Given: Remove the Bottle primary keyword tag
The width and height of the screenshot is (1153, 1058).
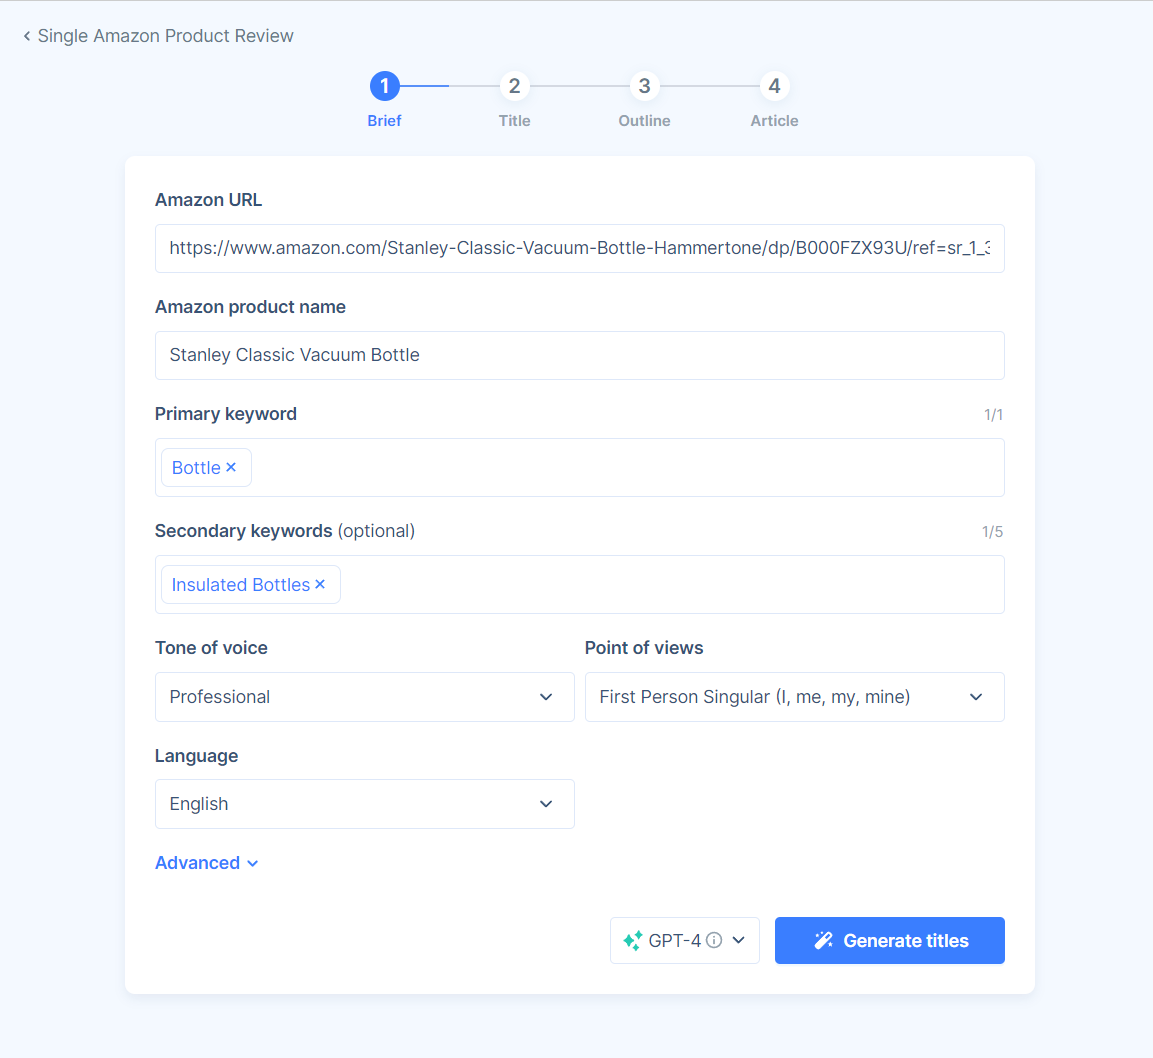Looking at the screenshot, I should pos(232,467).
